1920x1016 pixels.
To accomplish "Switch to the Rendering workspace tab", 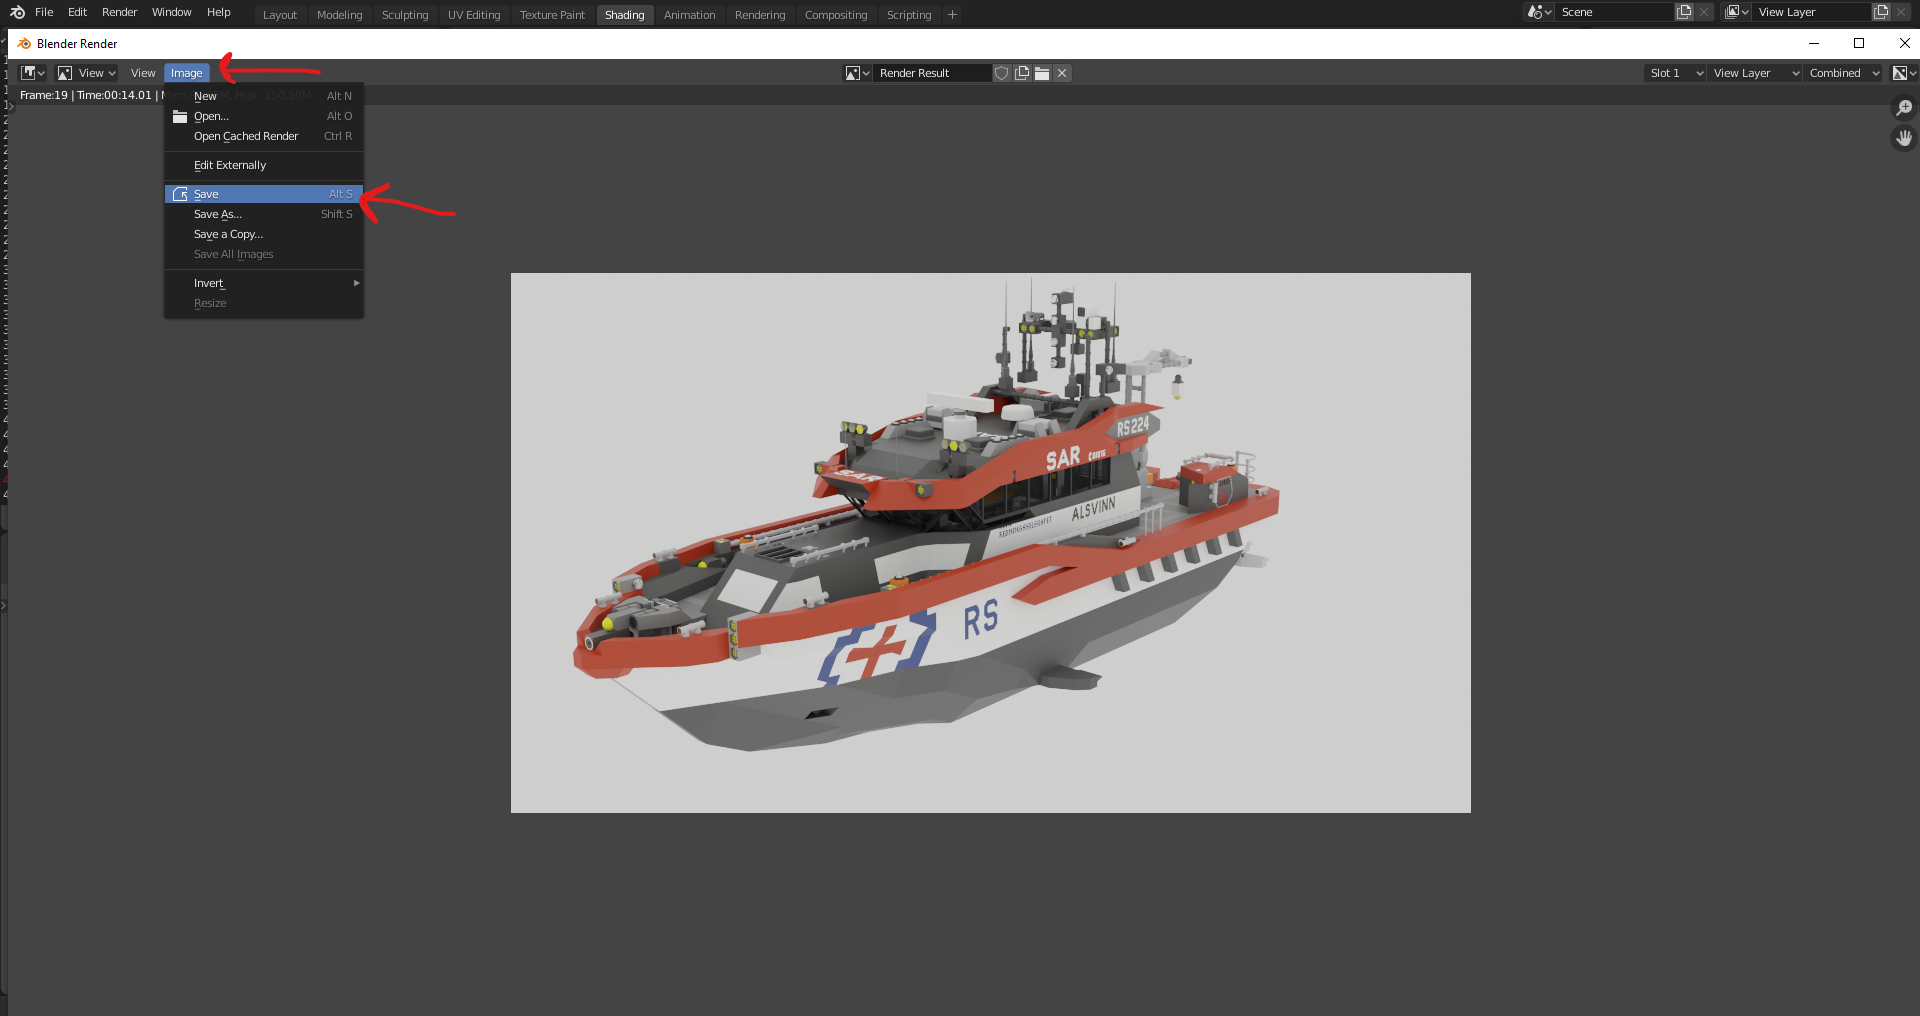I will [x=760, y=15].
